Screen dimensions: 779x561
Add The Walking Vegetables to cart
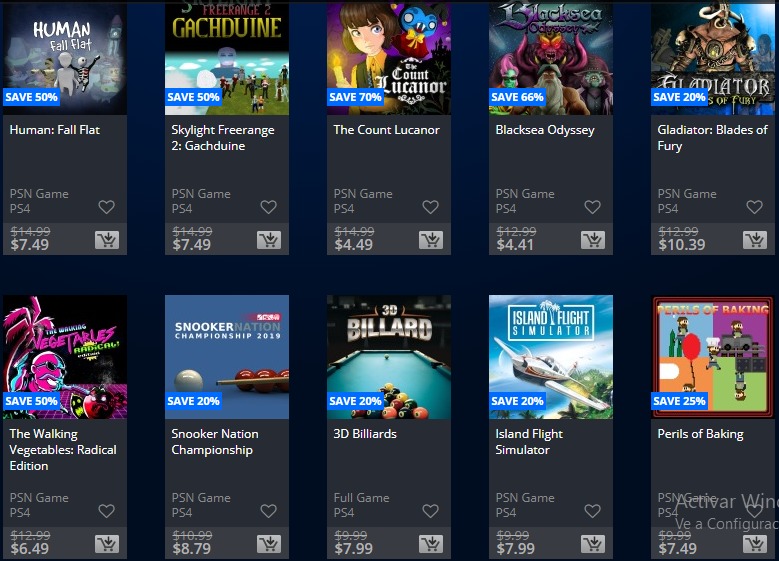pos(107,544)
